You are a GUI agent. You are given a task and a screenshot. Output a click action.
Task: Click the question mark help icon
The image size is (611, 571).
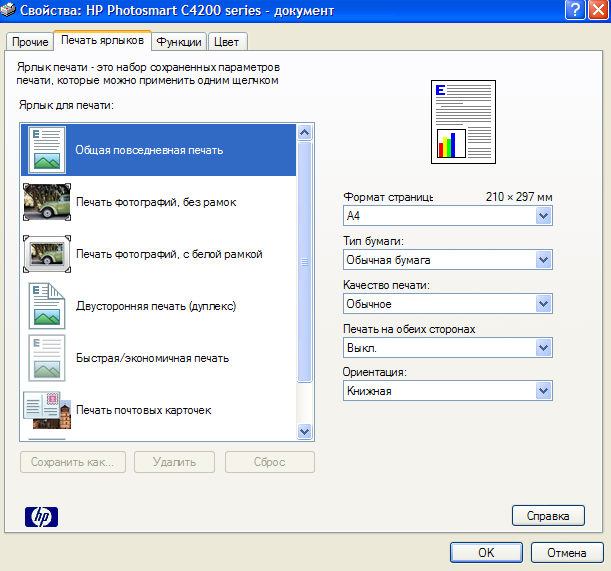[575, 10]
